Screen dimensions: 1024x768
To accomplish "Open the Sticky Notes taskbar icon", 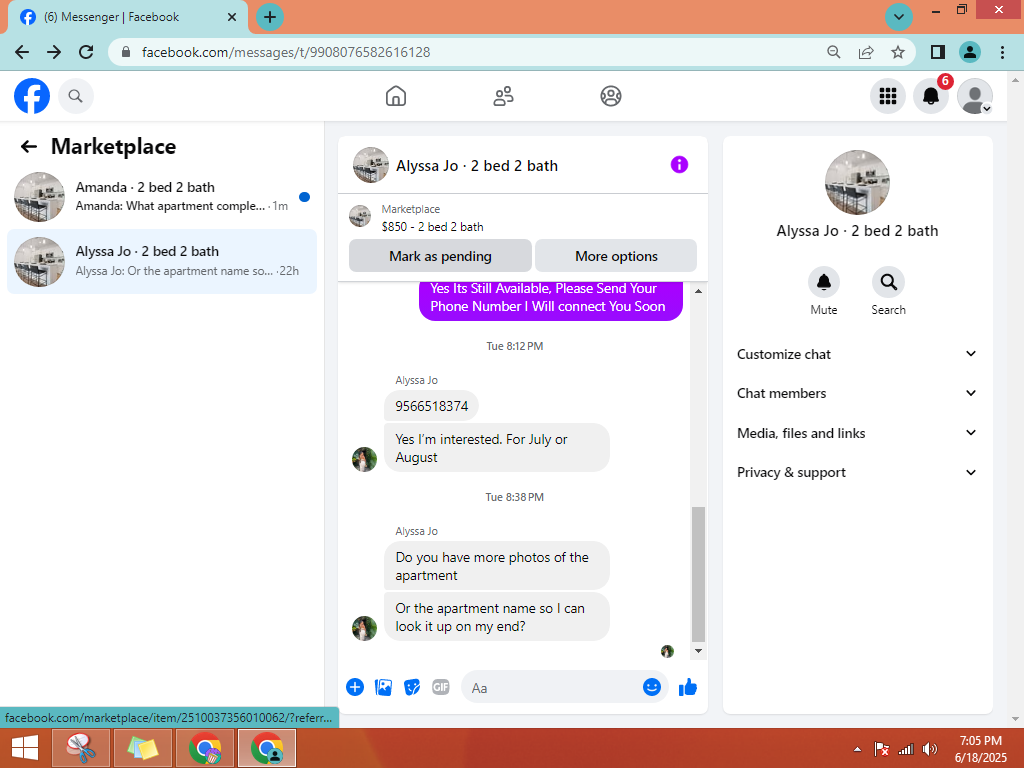I will click(x=143, y=748).
